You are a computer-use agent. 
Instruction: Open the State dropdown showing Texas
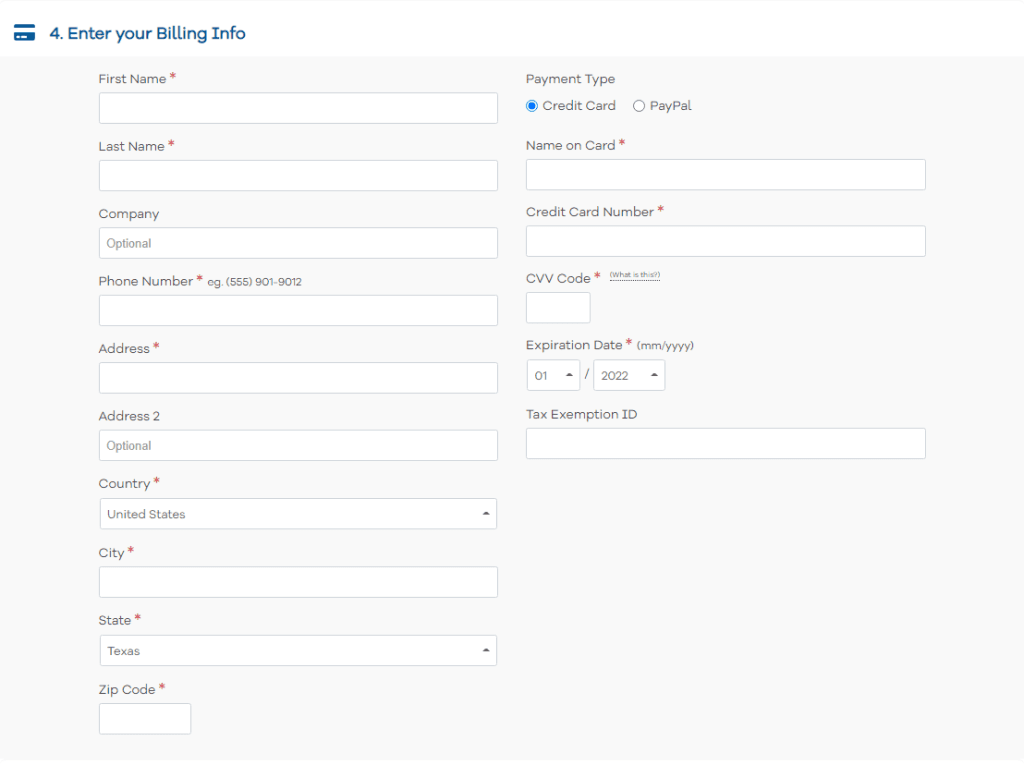point(298,650)
